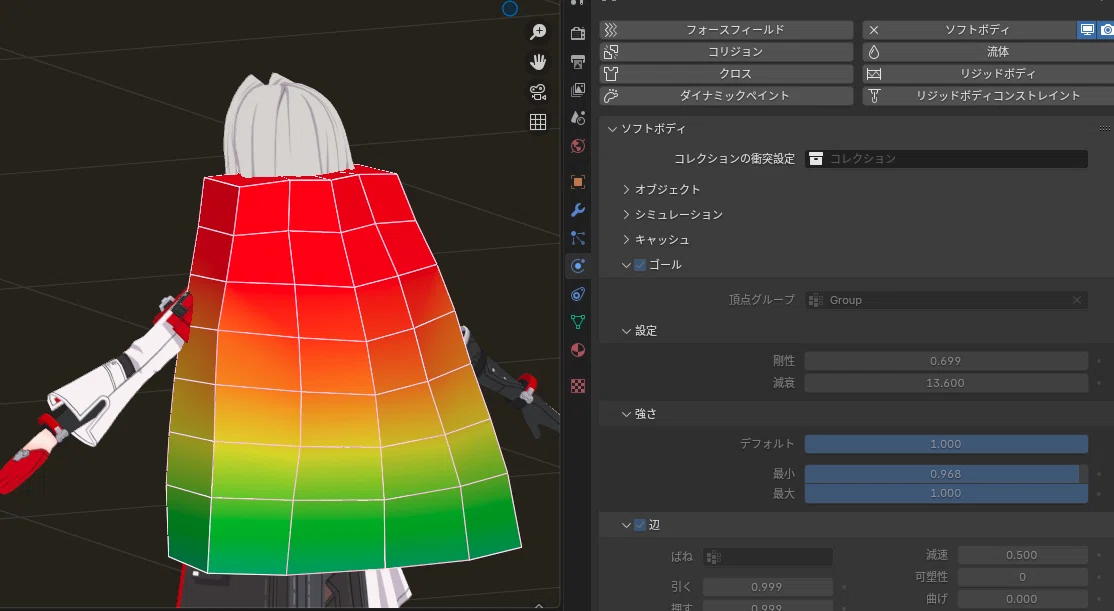The height and width of the screenshot is (611, 1114).
Task: Open the Object properties tab (orange square)
Action: 578,182
